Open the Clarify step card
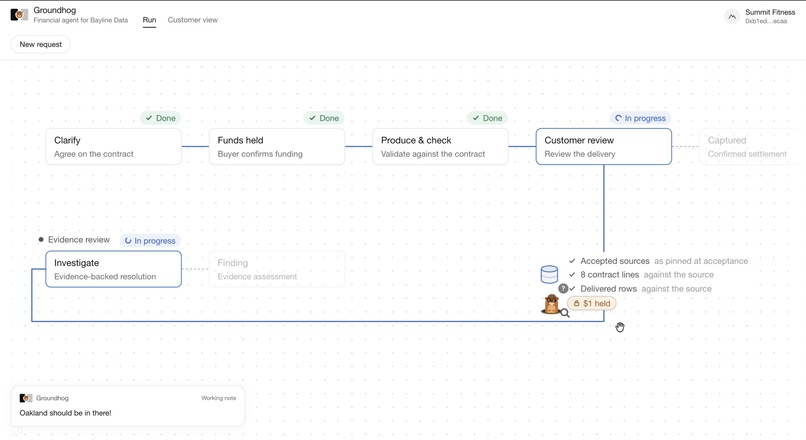The image size is (806, 440). [114, 146]
